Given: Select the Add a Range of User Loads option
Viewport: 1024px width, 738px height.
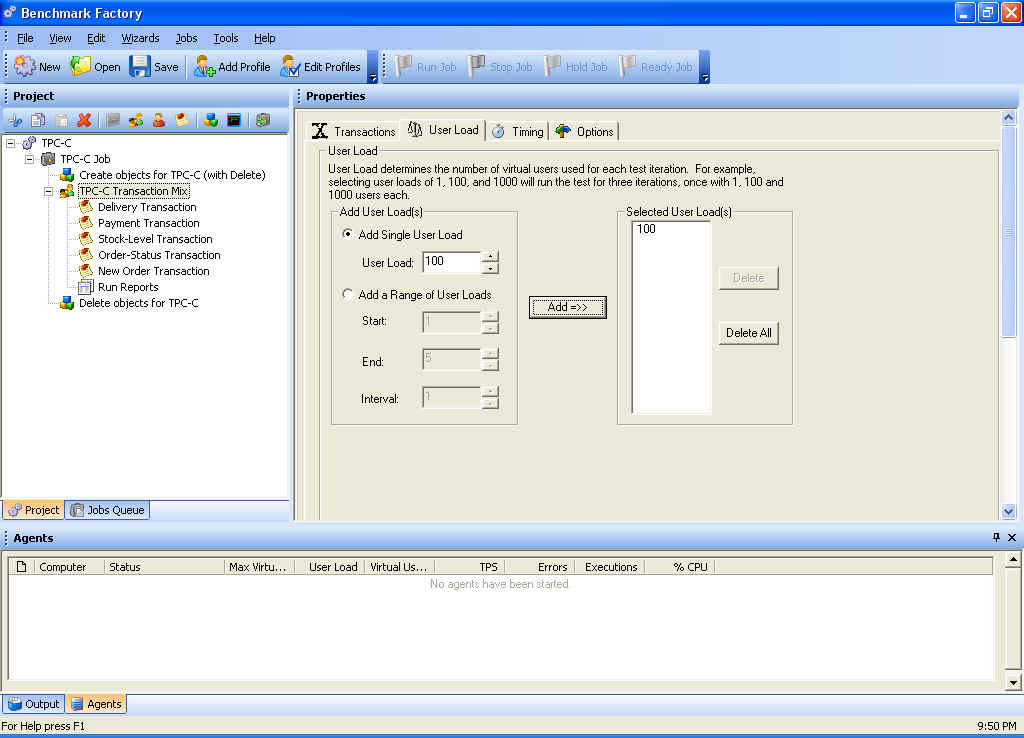Looking at the screenshot, I should click(x=348, y=295).
